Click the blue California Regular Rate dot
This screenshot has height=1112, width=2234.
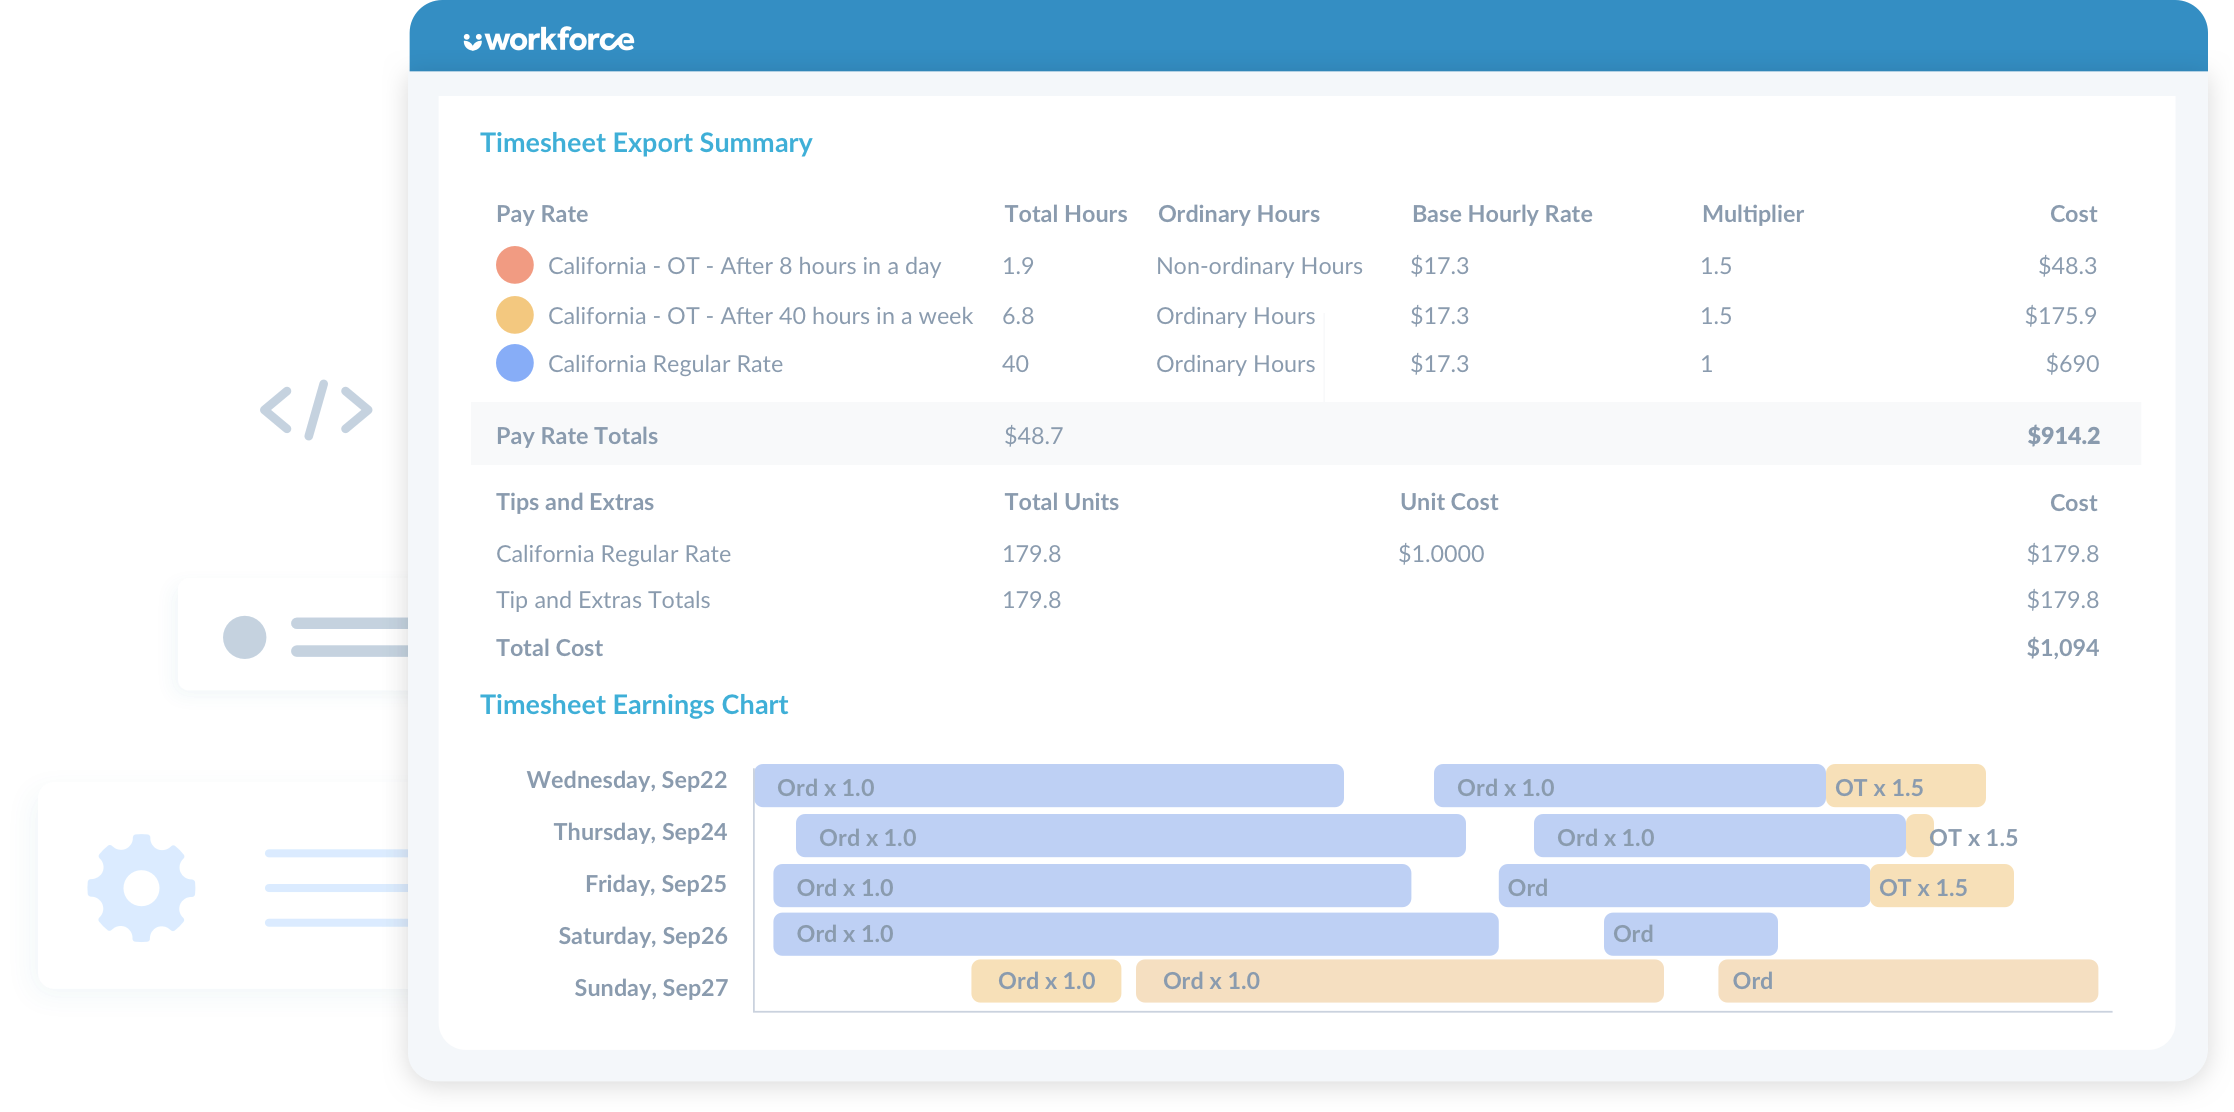(x=515, y=363)
